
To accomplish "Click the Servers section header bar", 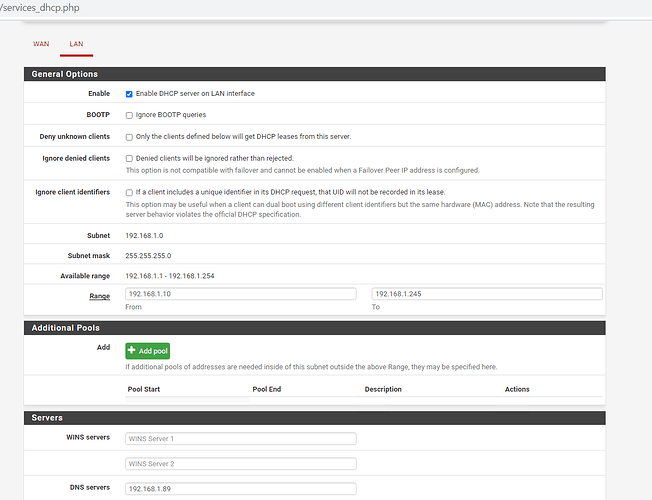I will pos(314,417).
